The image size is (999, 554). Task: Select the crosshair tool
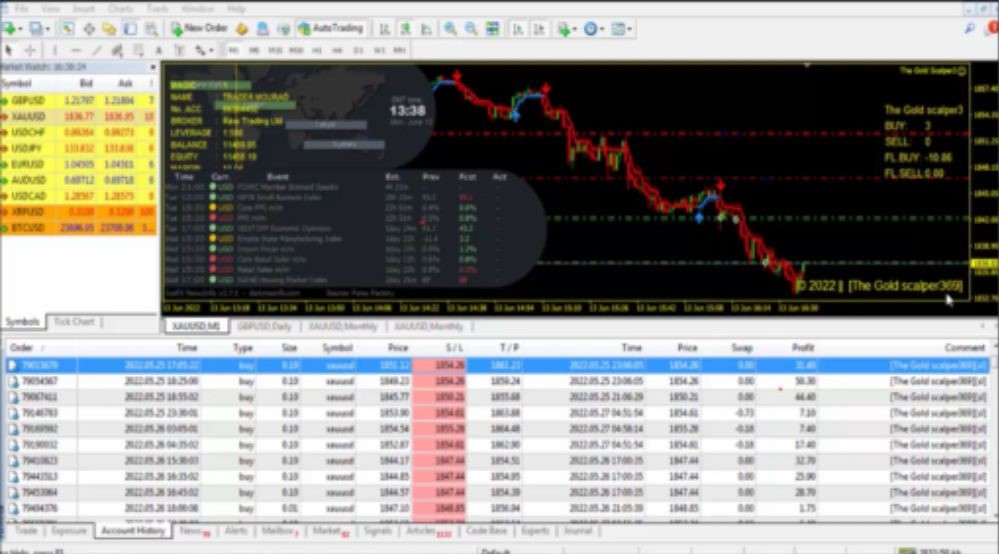click(30, 50)
